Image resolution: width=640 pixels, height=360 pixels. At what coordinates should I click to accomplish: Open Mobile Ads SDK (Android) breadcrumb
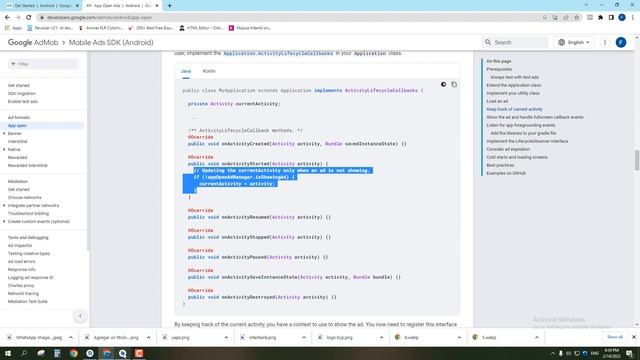click(111, 42)
